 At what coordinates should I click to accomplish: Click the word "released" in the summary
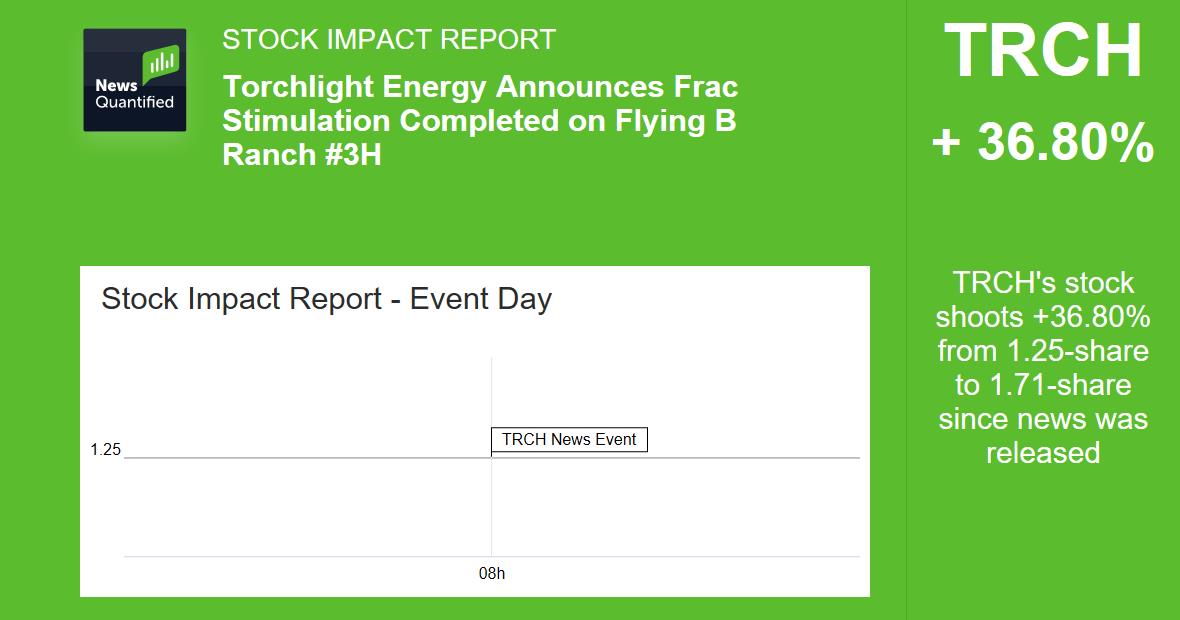point(1043,453)
